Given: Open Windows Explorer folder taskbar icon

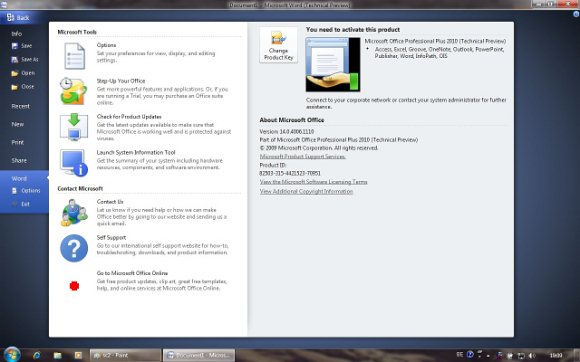Looking at the screenshot, I should pyautogui.click(x=58, y=355).
